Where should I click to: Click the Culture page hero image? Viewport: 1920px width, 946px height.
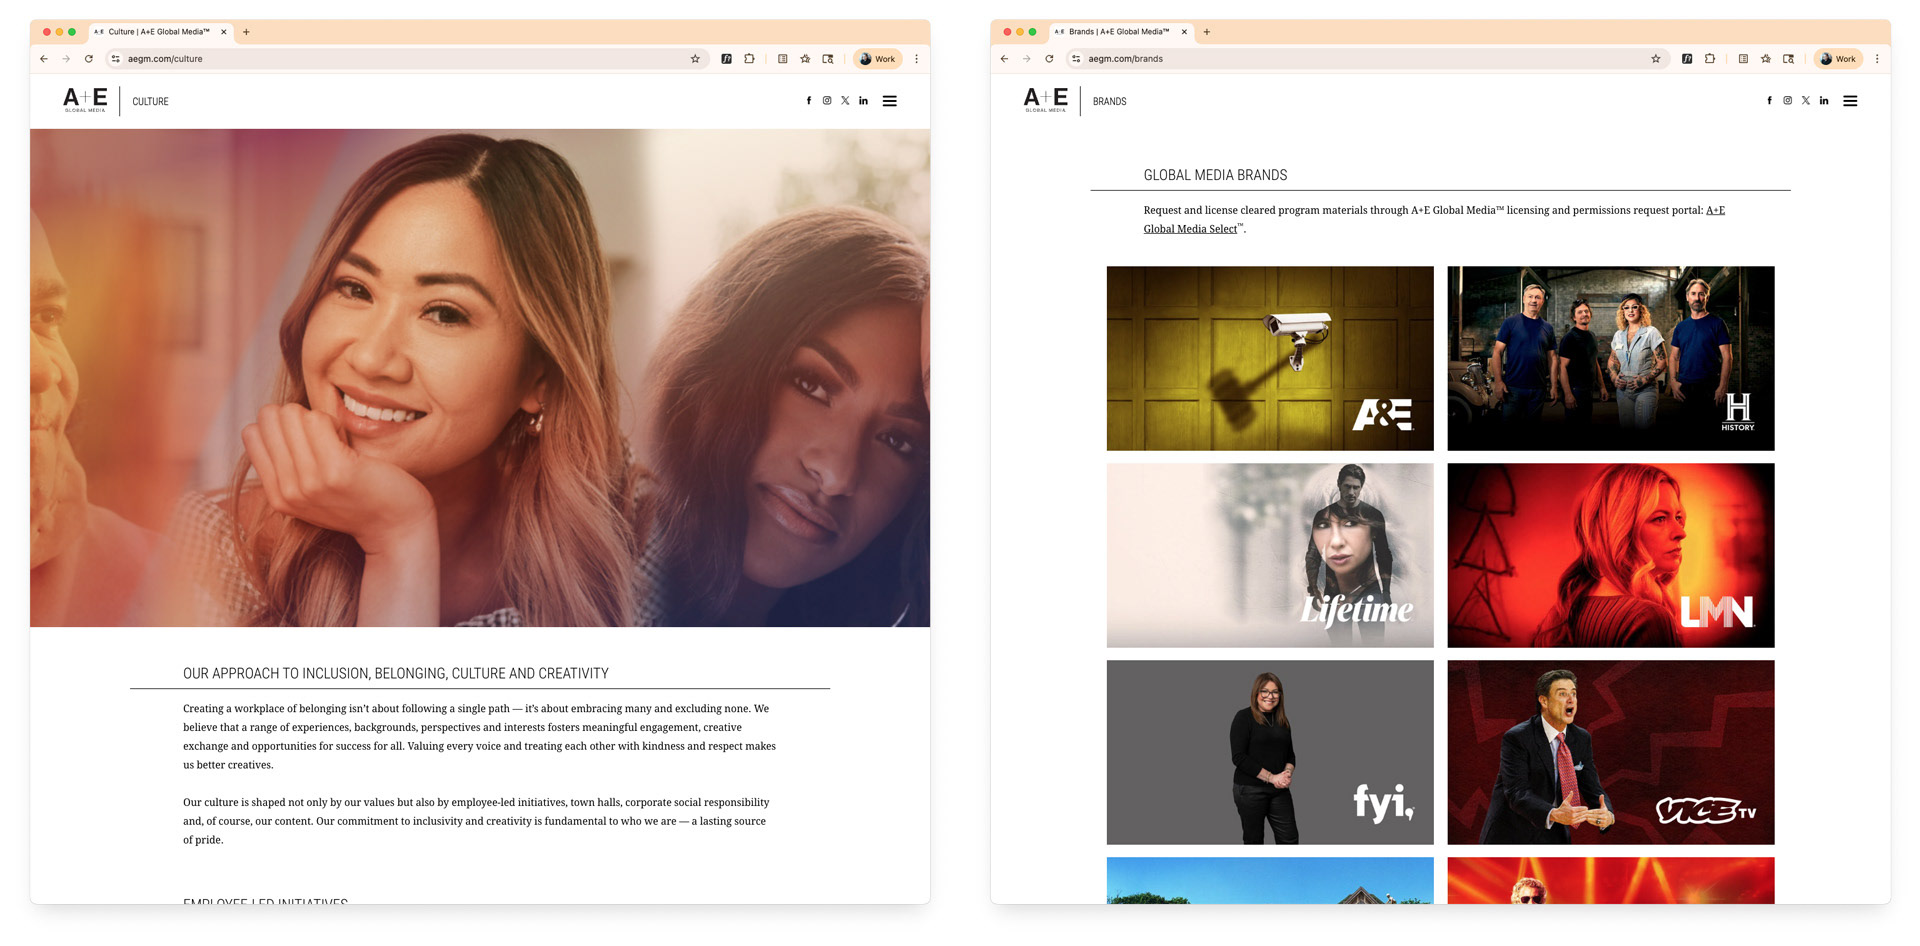pos(480,378)
